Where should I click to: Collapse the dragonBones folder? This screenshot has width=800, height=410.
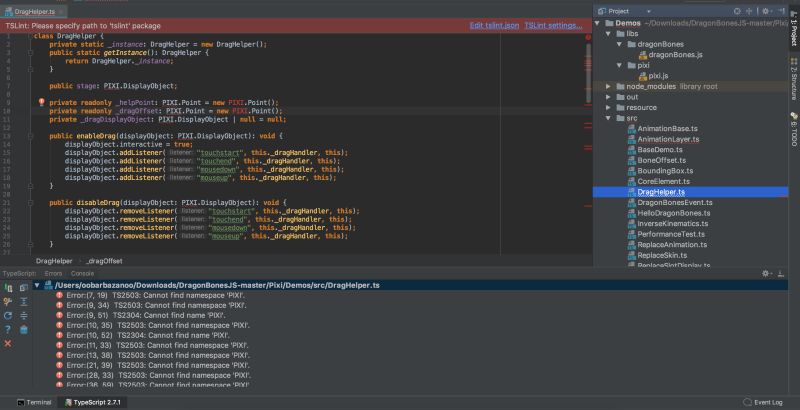click(619, 44)
